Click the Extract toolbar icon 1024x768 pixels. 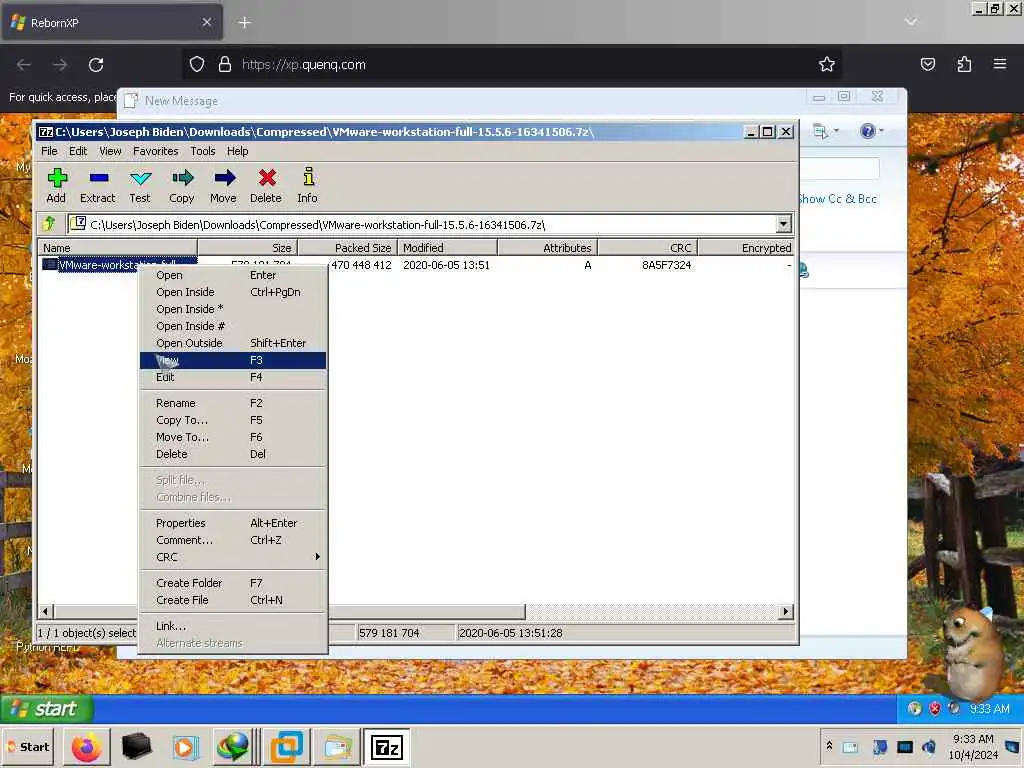[98, 185]
